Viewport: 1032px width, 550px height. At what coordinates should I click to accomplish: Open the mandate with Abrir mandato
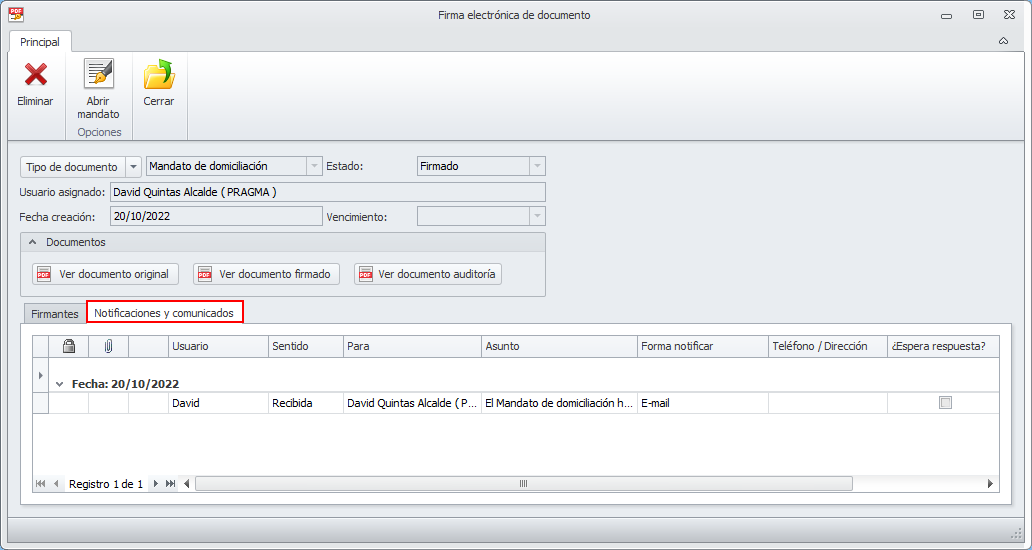pos(98,75)
